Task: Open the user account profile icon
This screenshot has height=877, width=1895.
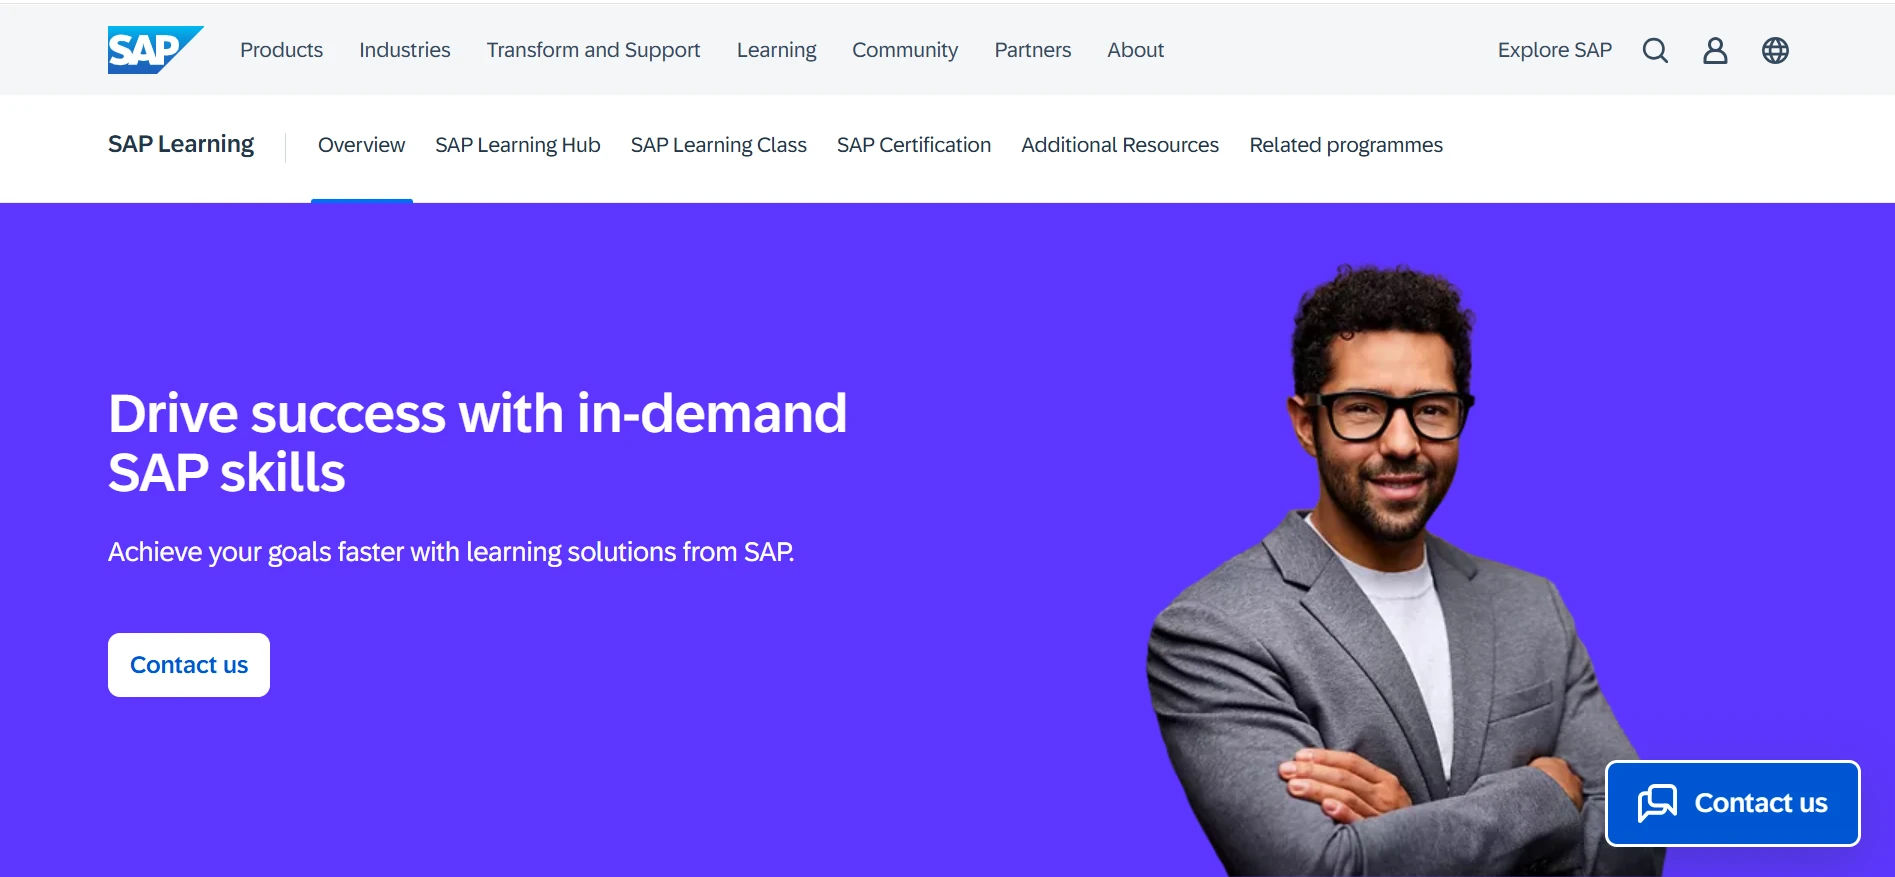Action: point(1715,50)
